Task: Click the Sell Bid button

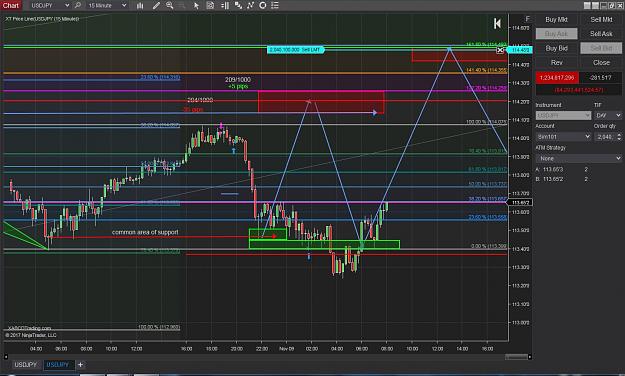Action: pyautogui.click(x=601, y=48)
